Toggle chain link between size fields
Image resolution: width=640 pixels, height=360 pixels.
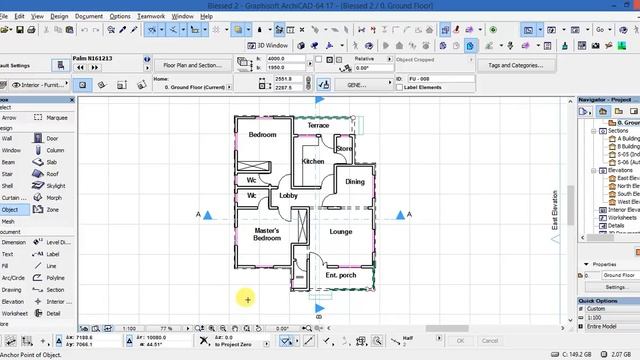point(309,82)
